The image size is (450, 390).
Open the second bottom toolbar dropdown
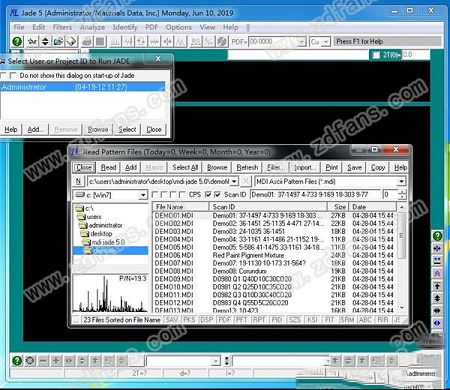328,361
